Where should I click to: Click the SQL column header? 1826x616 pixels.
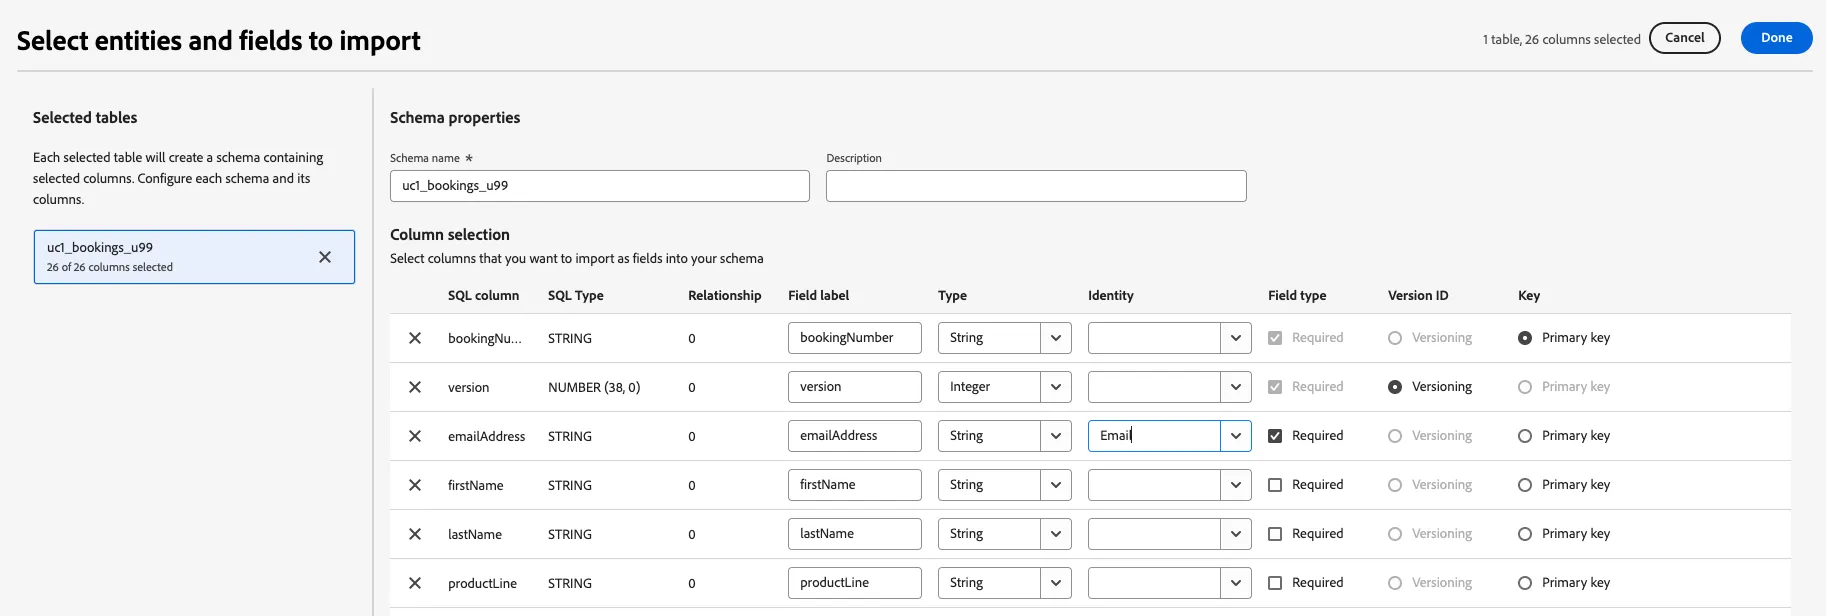[x=483, y=296]
